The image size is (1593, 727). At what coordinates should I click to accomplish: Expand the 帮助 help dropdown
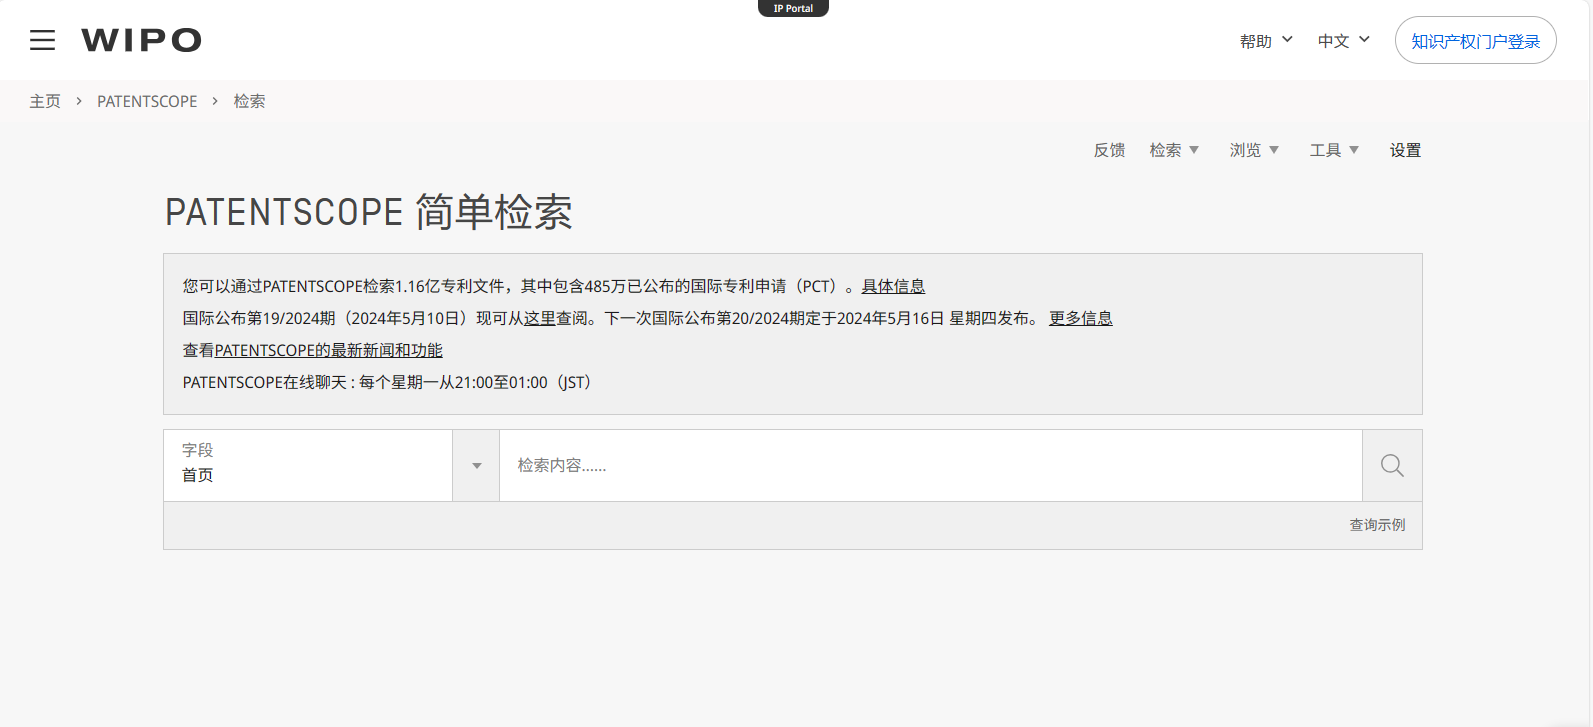coord(1266,41)
